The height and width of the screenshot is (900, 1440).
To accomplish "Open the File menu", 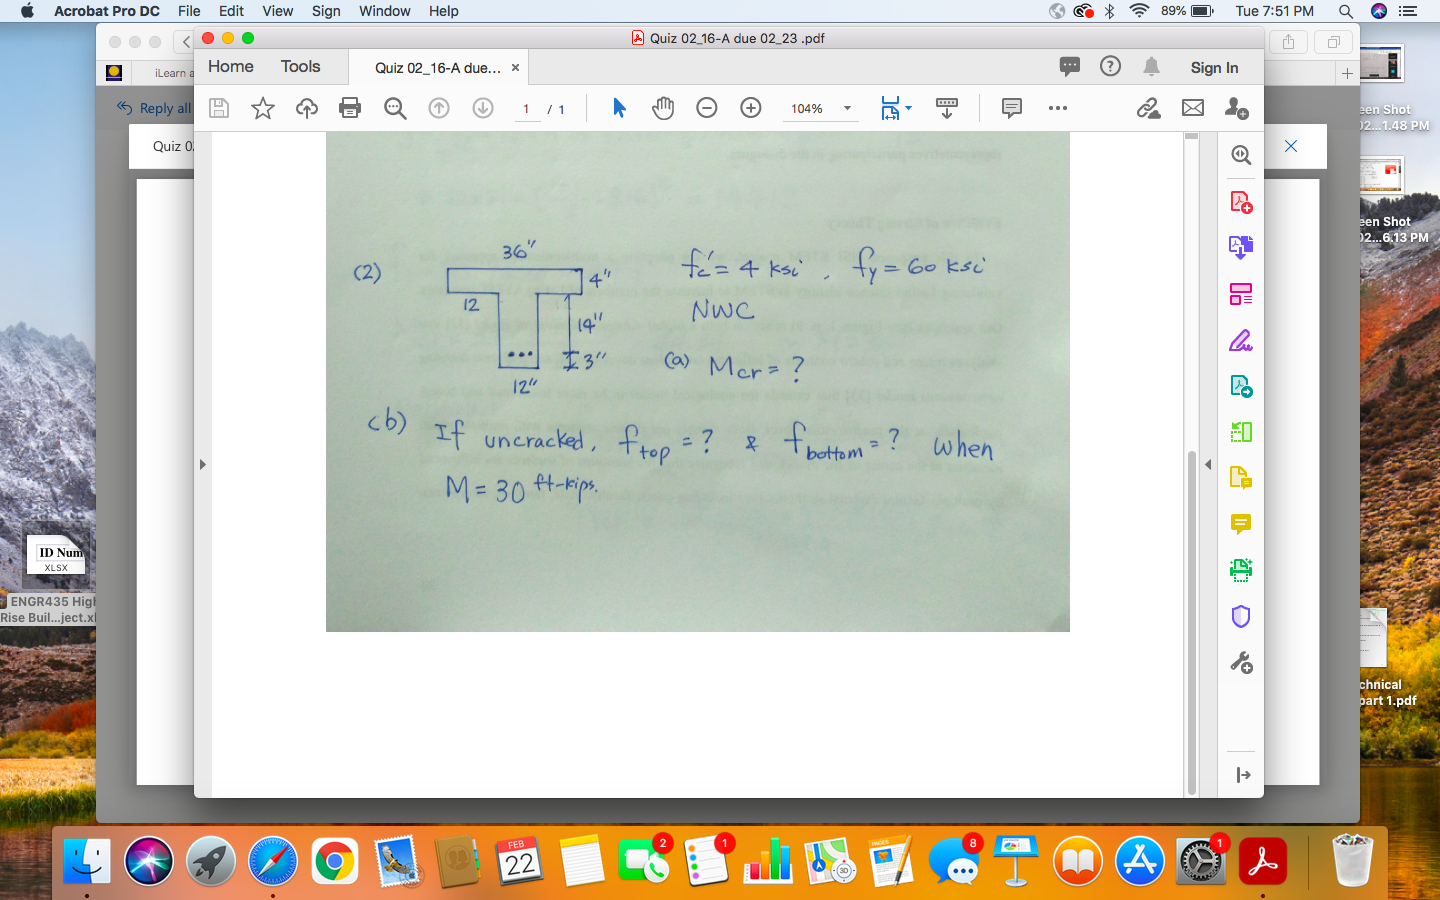I will click(x=189, y=11).
